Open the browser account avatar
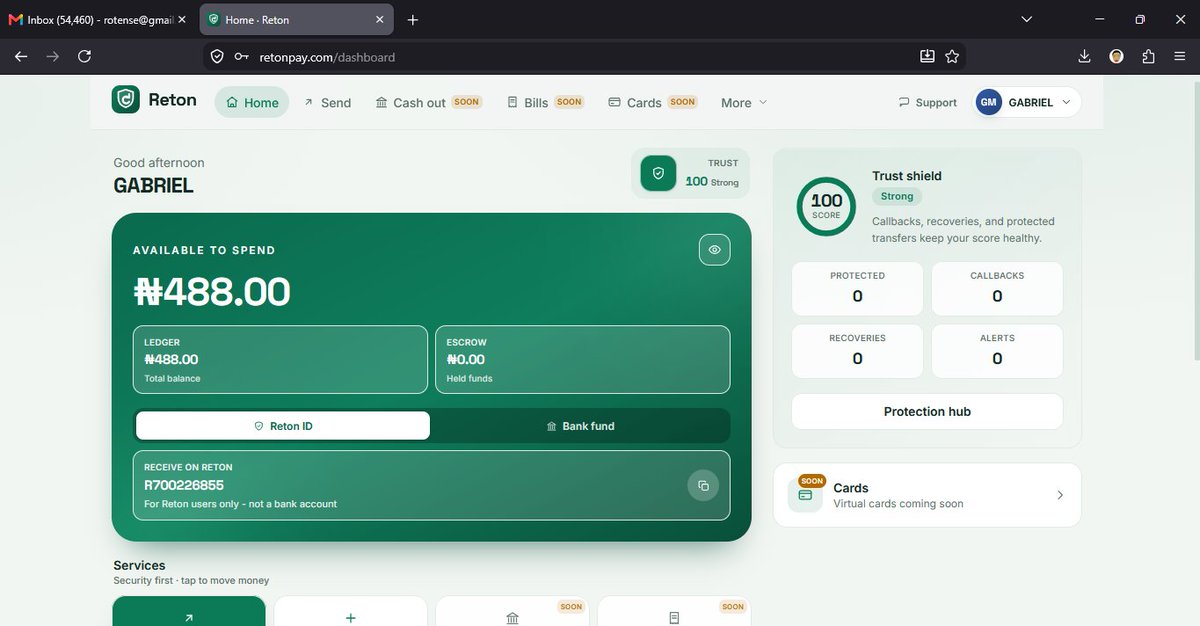Viewport: 1200px width, 626px height. coord(1117,57)
